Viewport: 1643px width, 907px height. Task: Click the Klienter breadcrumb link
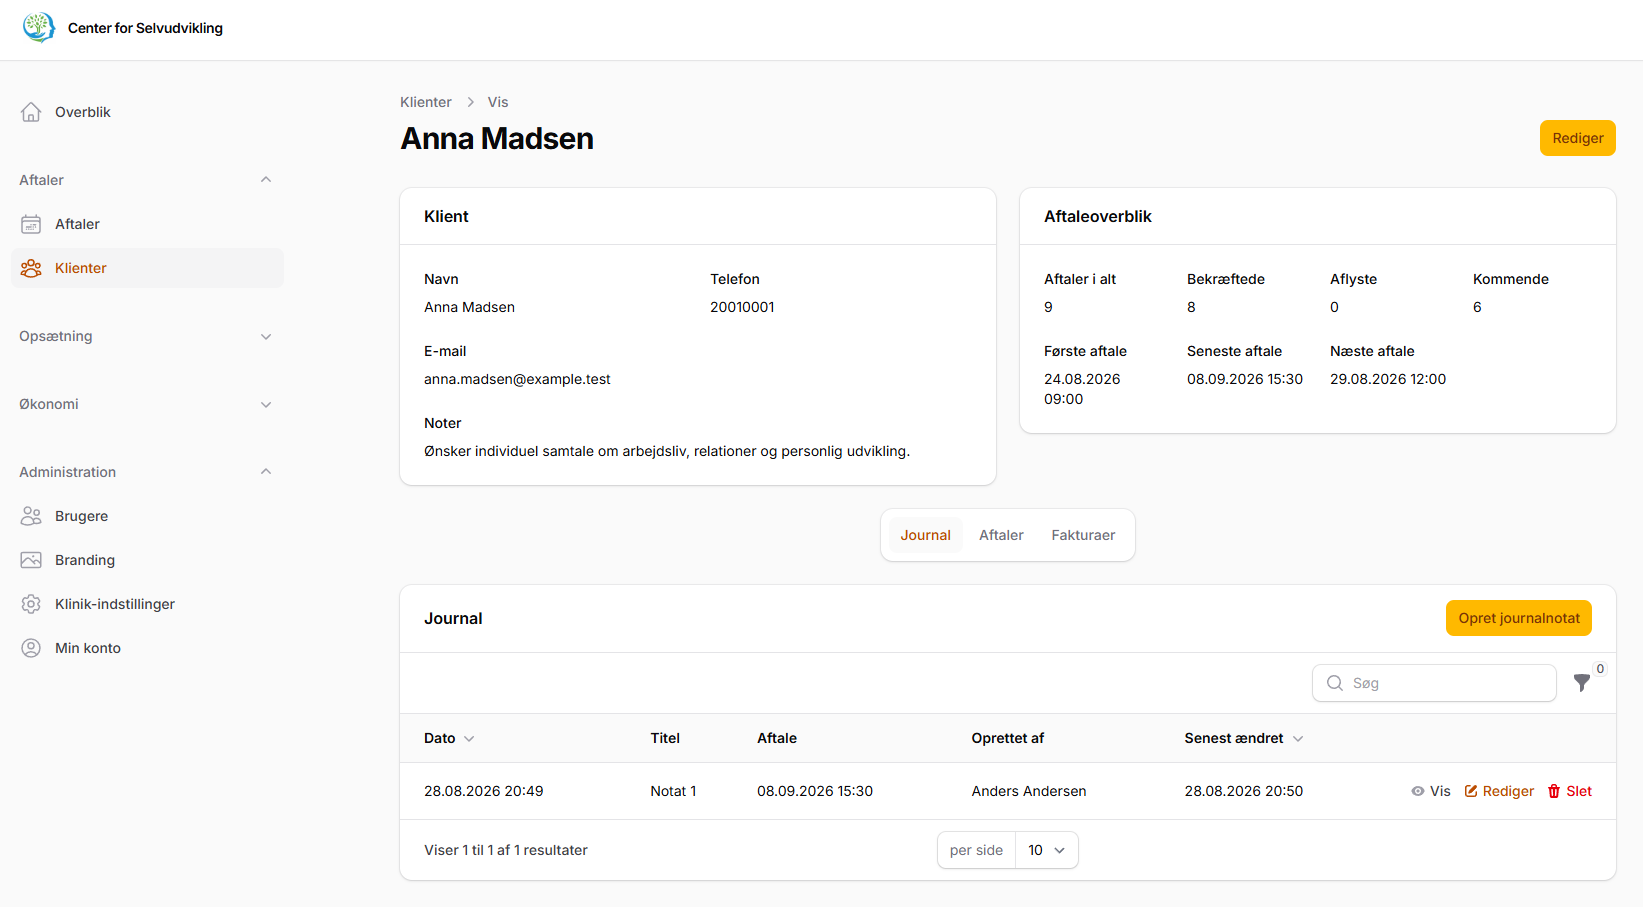426,102
